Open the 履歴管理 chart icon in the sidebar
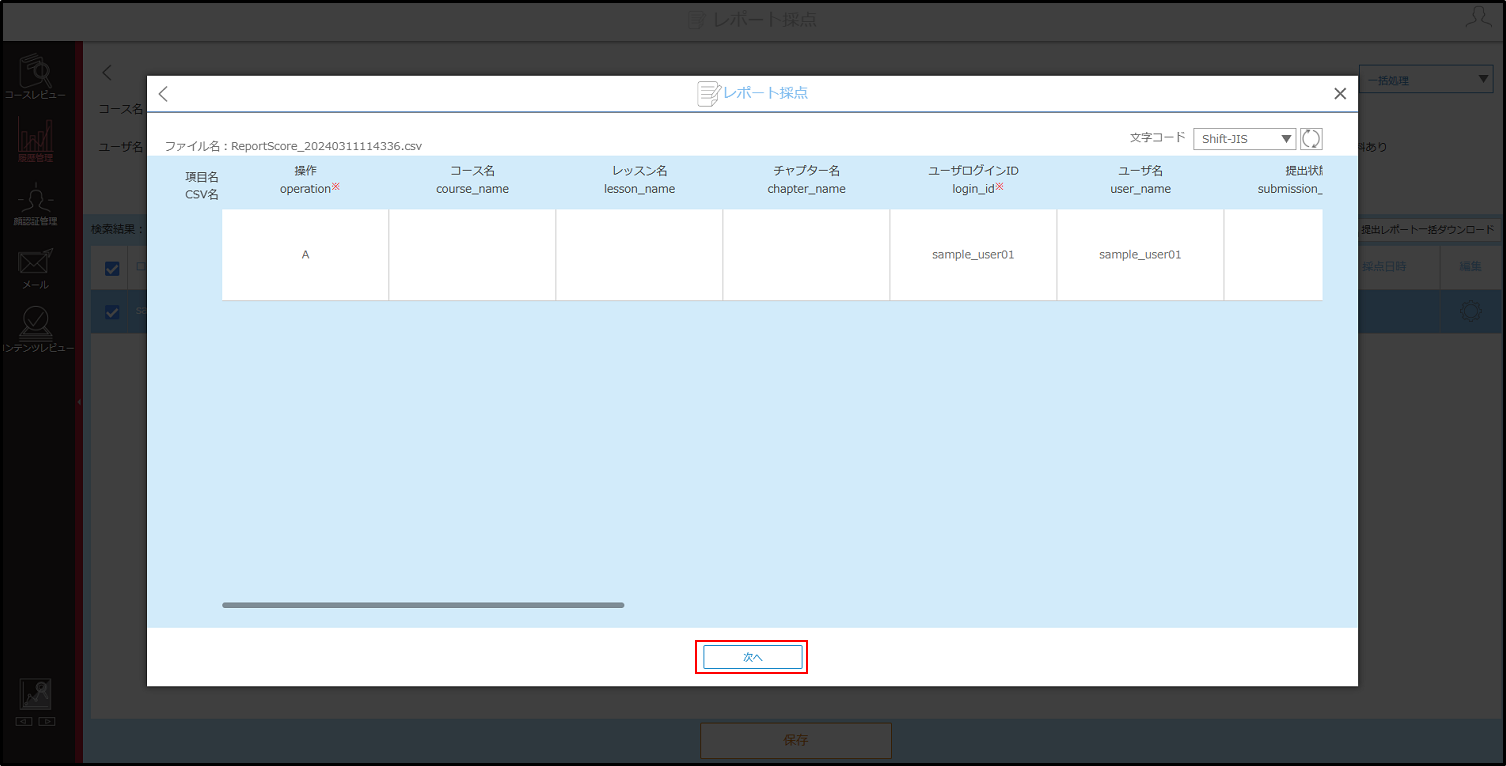Viewport: 1506px width, 766px height. [36, 140]
